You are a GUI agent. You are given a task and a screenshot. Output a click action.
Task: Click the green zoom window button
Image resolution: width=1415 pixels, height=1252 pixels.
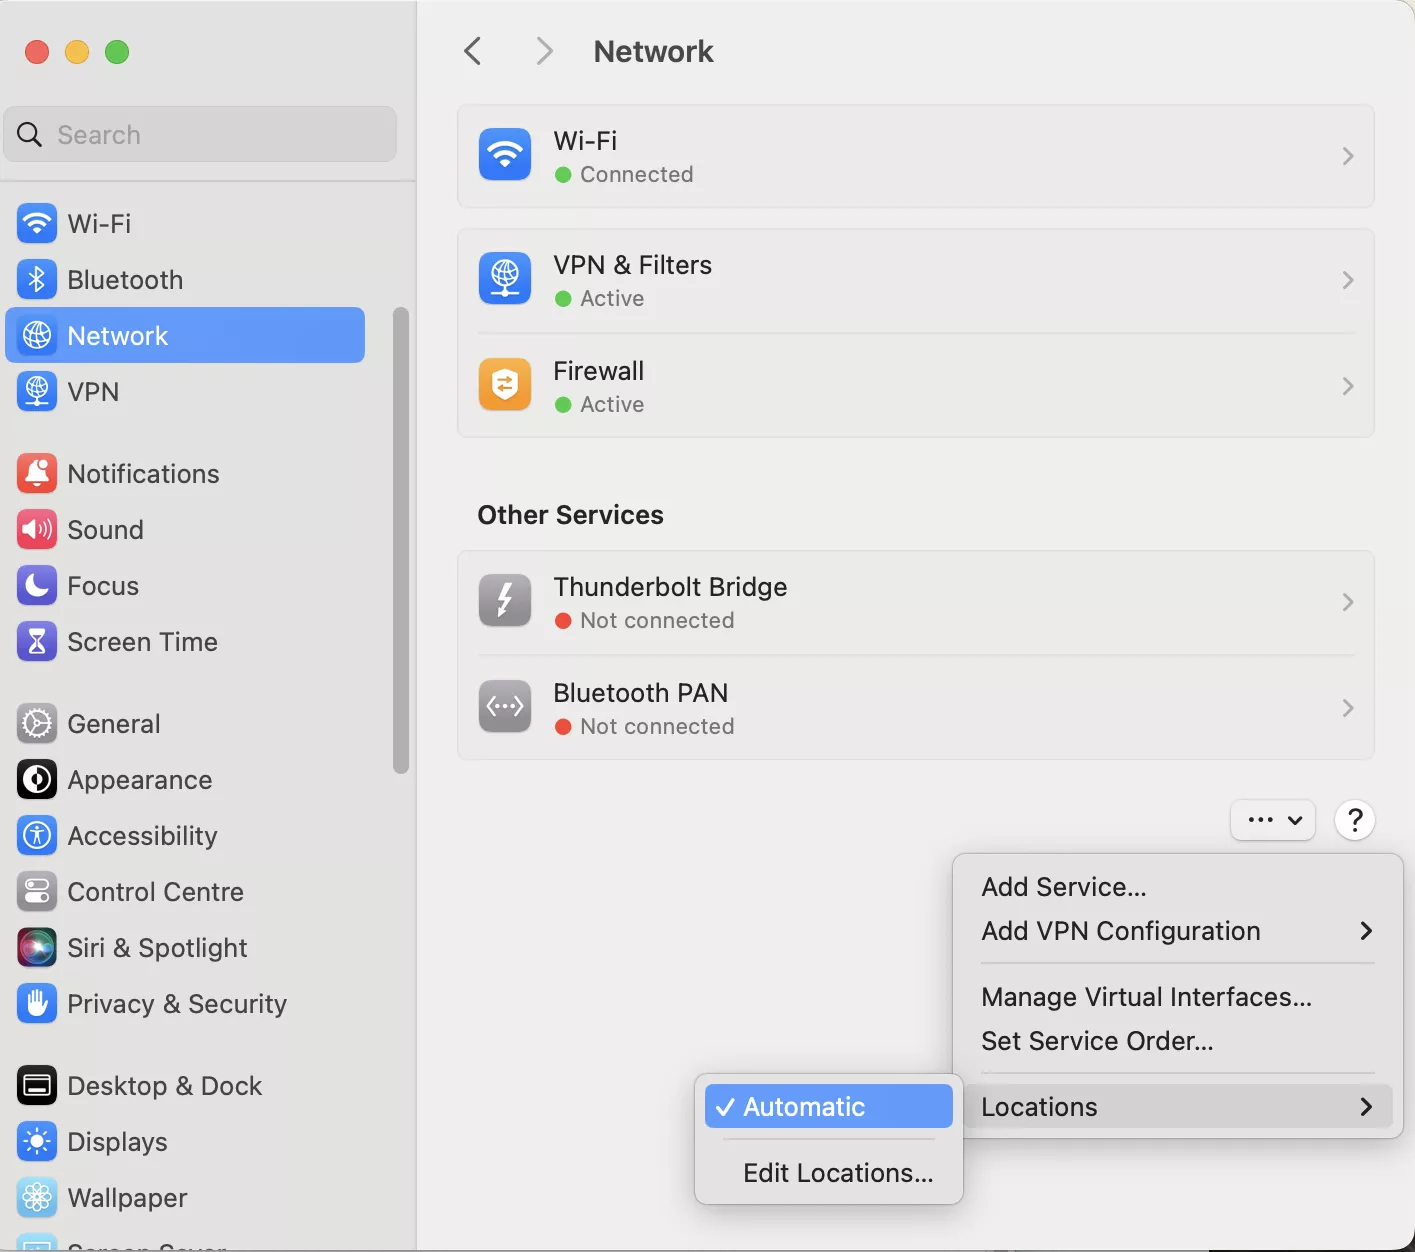click(117, 52)
